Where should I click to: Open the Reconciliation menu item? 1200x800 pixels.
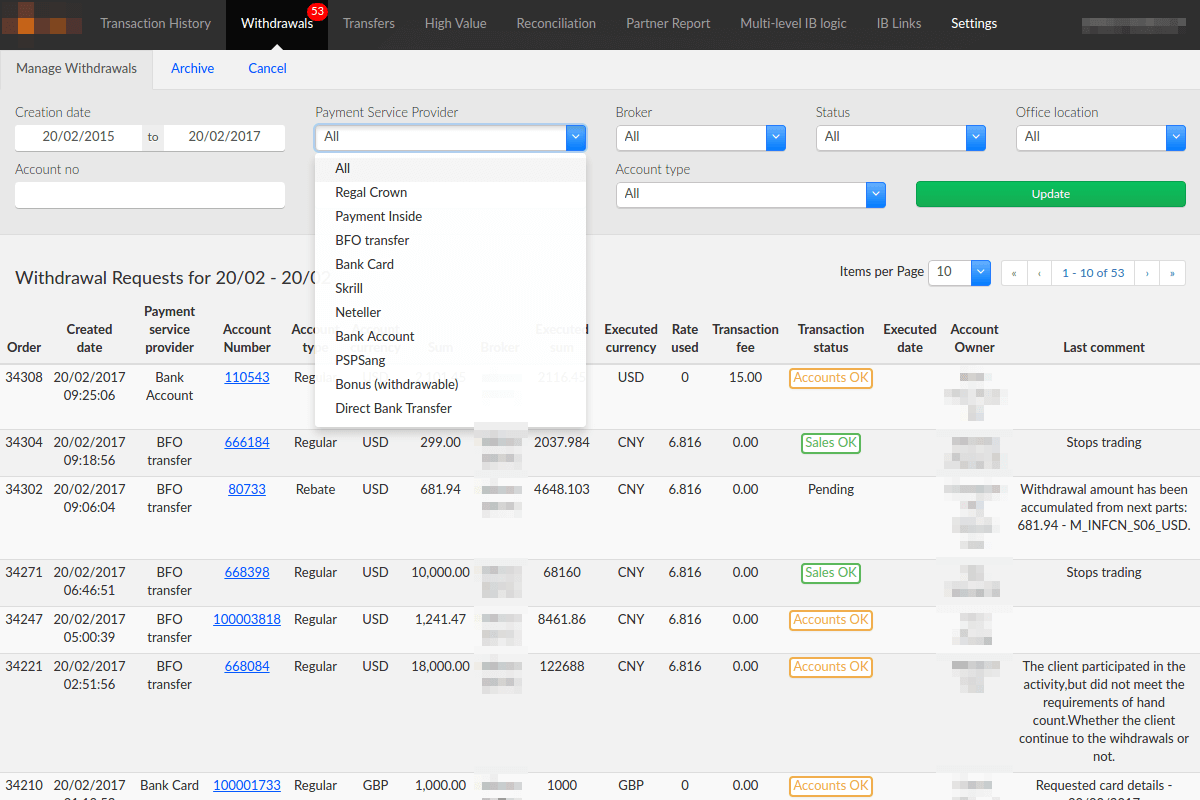click(x=556, y=23)
